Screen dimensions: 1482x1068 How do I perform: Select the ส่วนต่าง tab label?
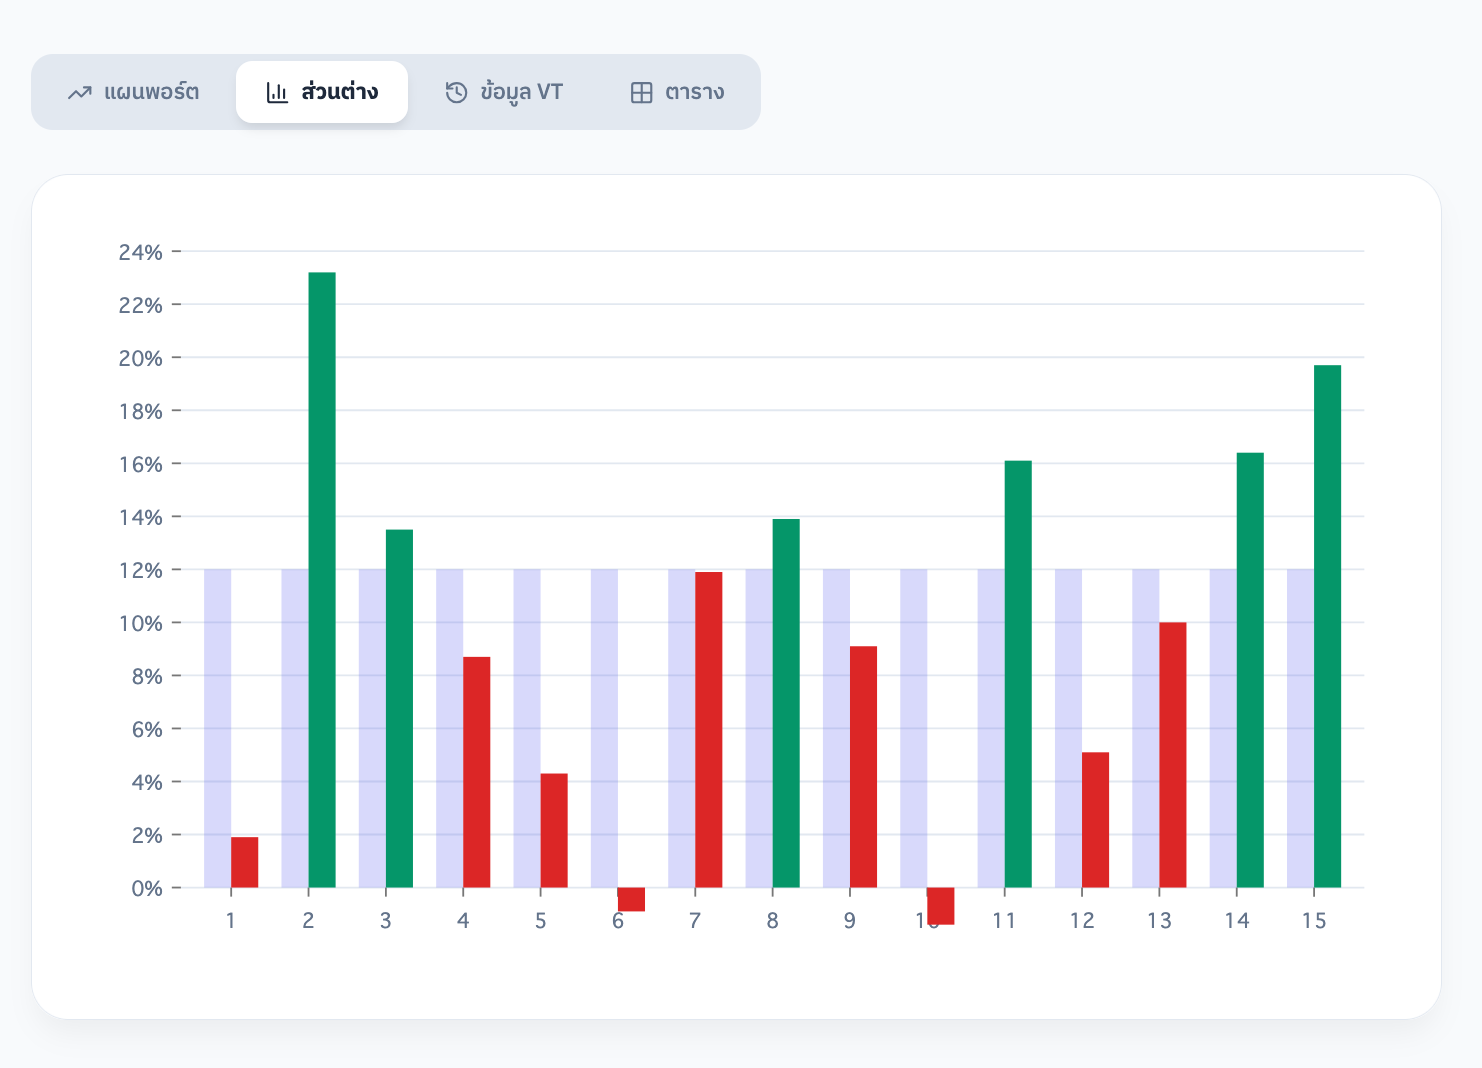coord(339,92)
